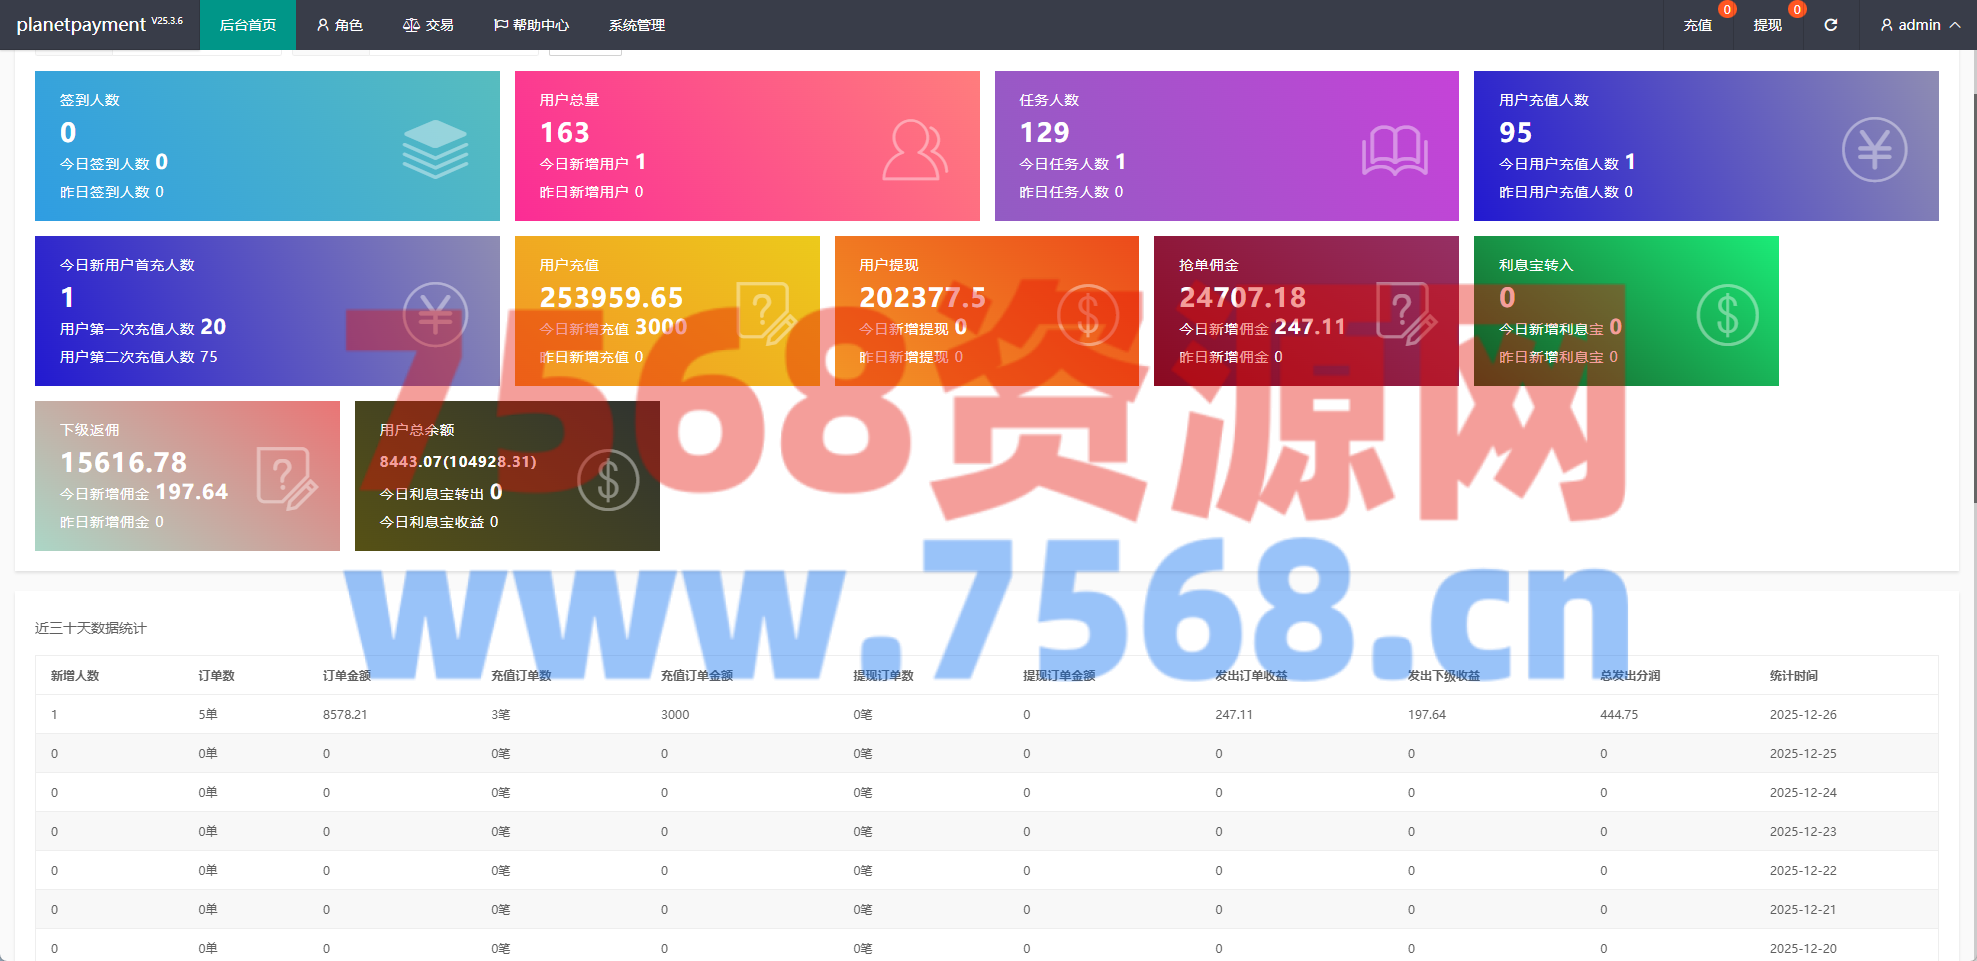Open the admin user dropdown
Viewport: 1977px width, 961px height.
[1919, 25]
